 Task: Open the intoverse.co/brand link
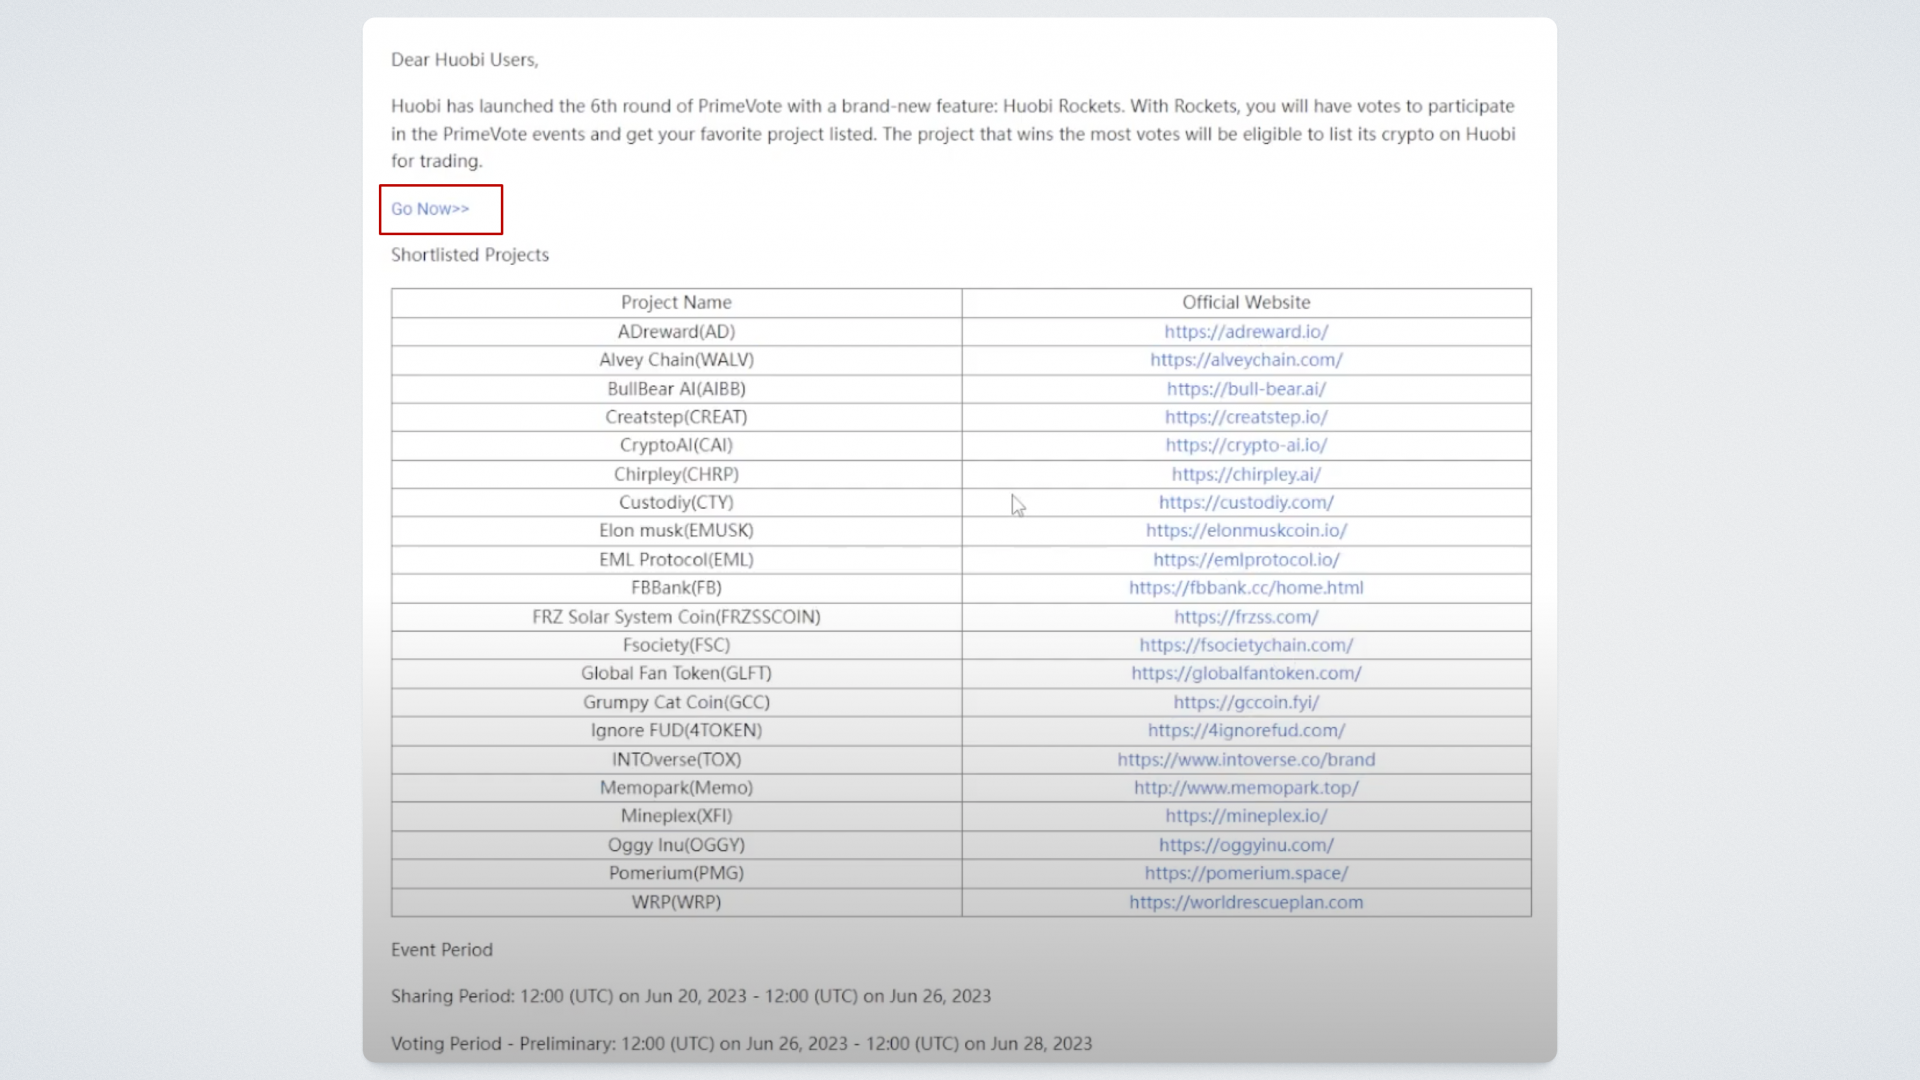[1246, 760]
